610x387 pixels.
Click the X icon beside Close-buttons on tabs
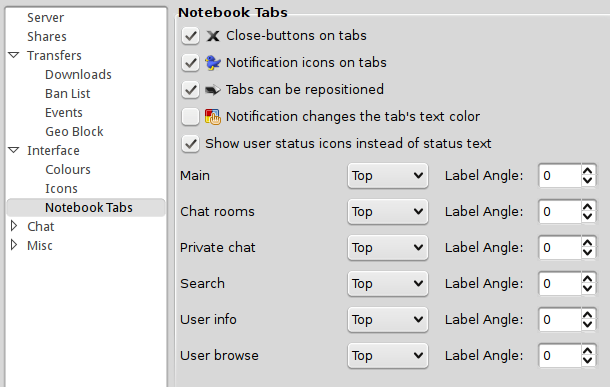(x=213, y=36)
